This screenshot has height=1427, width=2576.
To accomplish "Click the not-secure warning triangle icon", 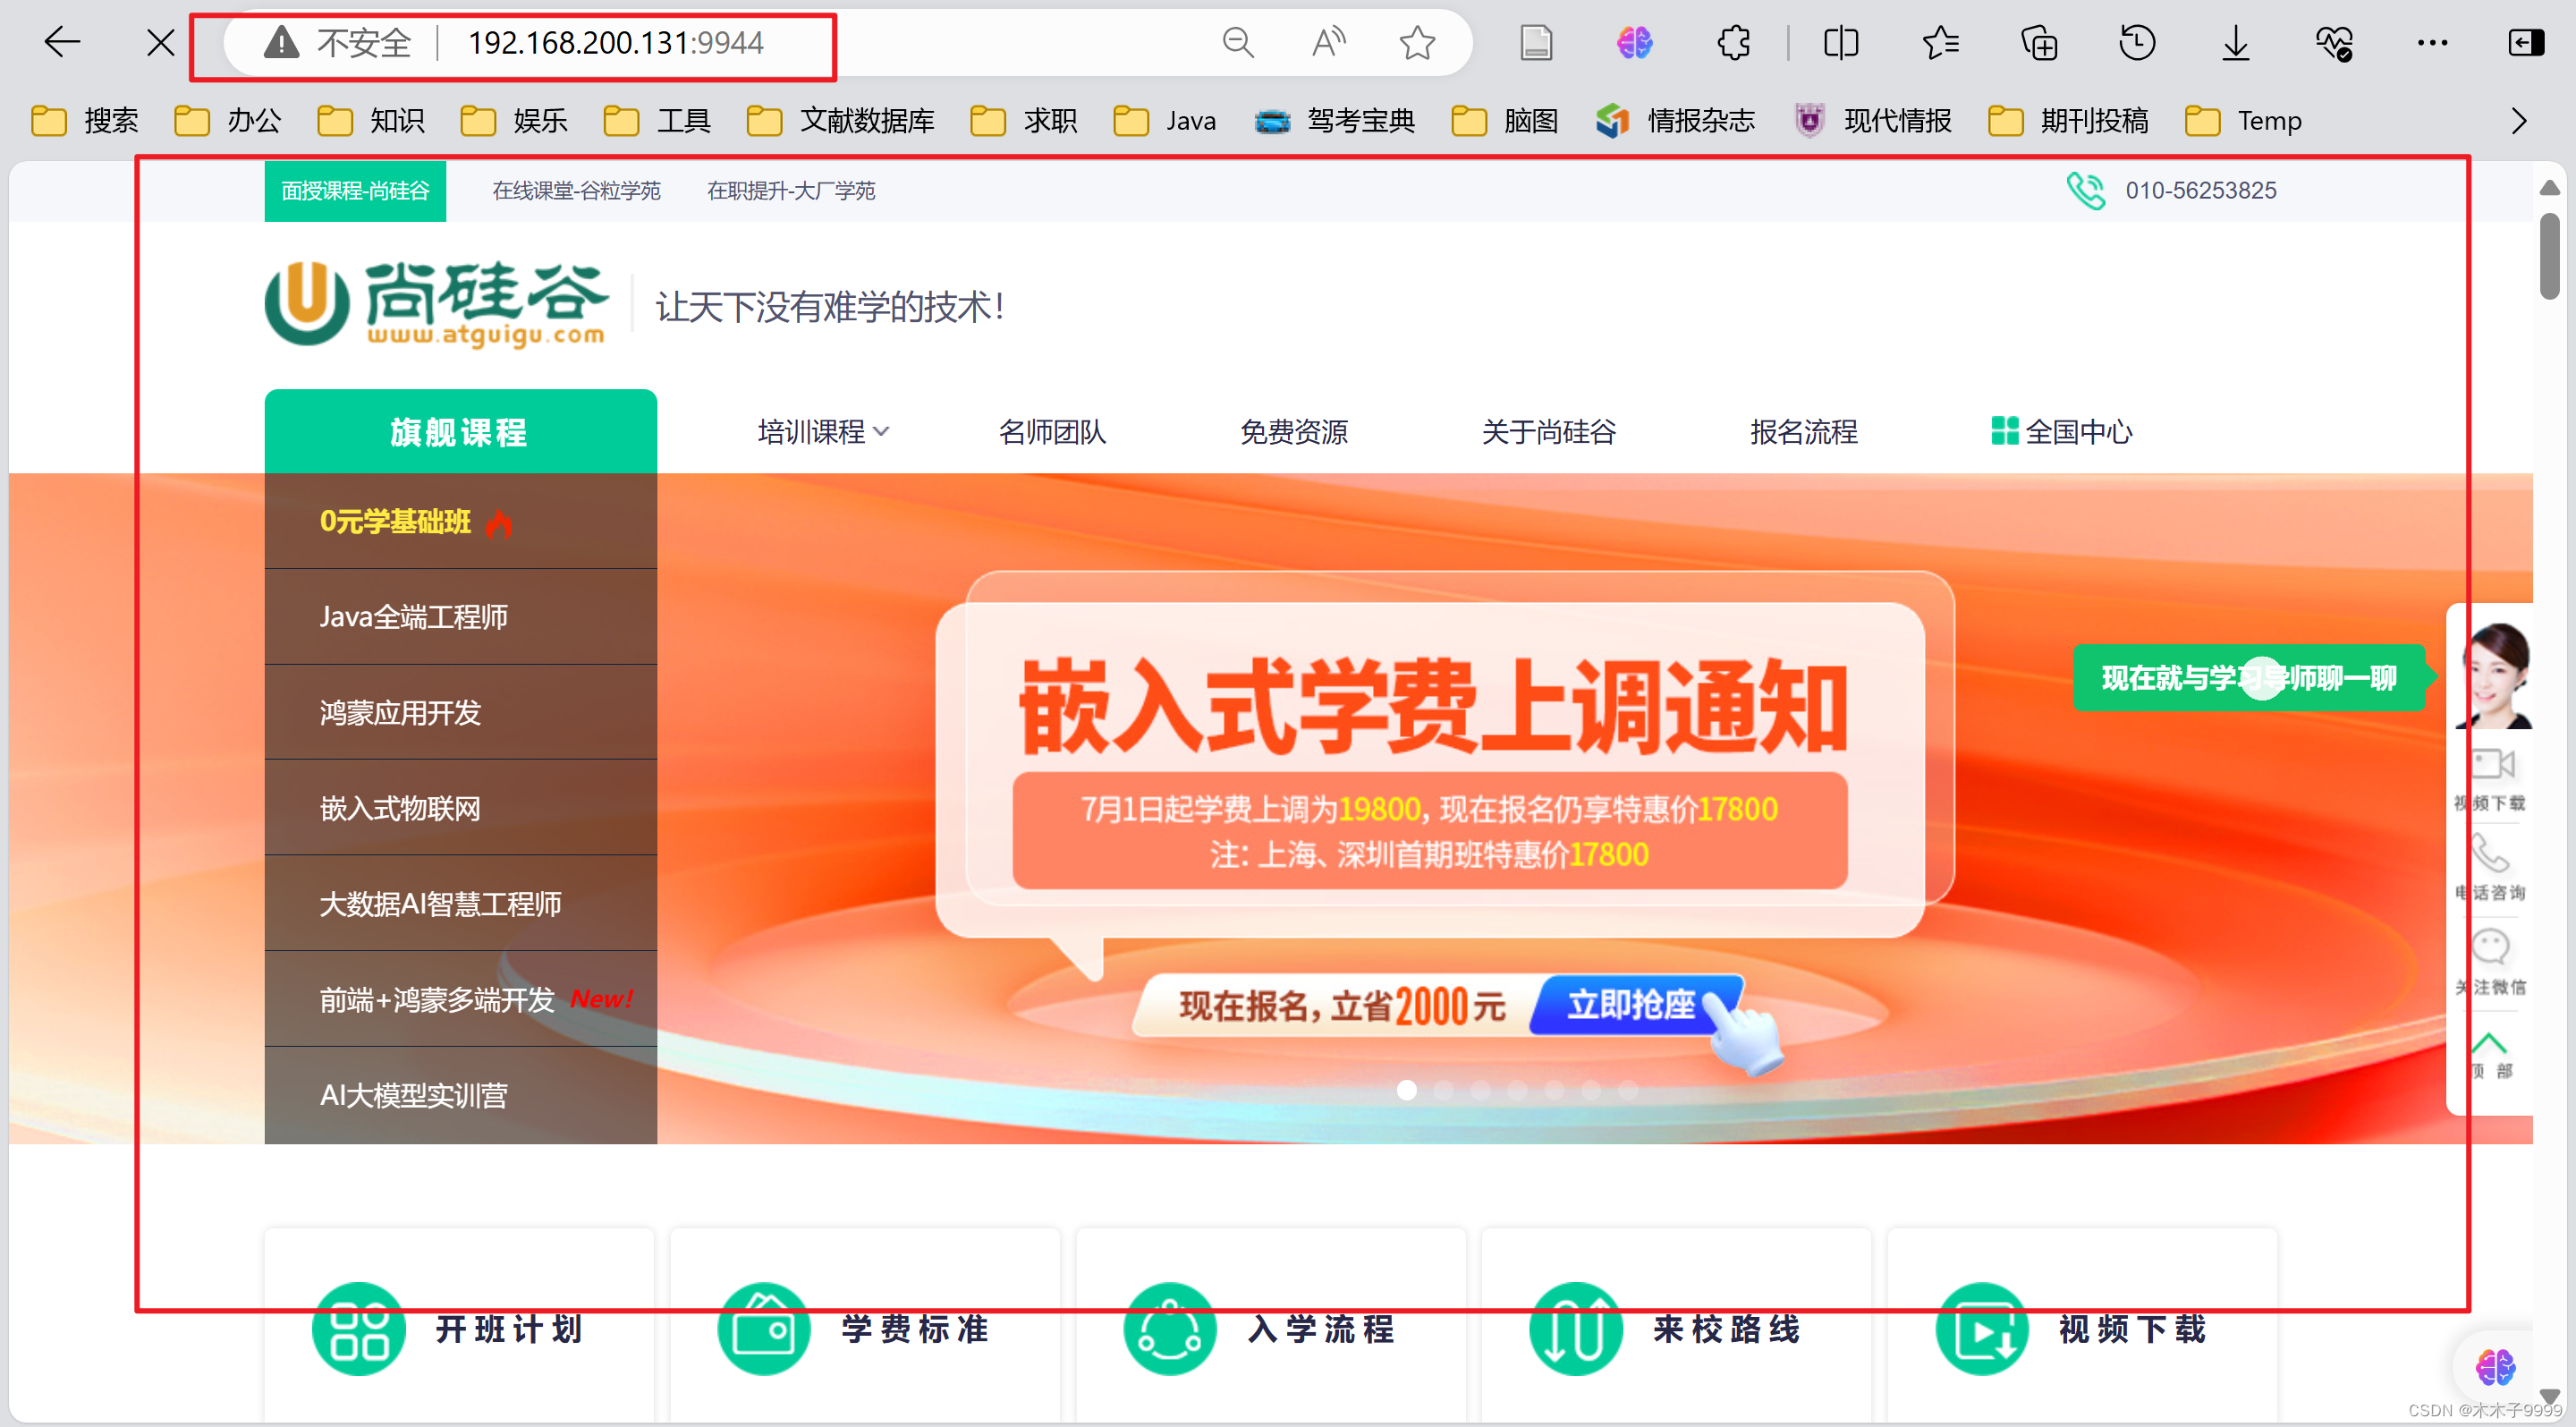I will point(282,42).
